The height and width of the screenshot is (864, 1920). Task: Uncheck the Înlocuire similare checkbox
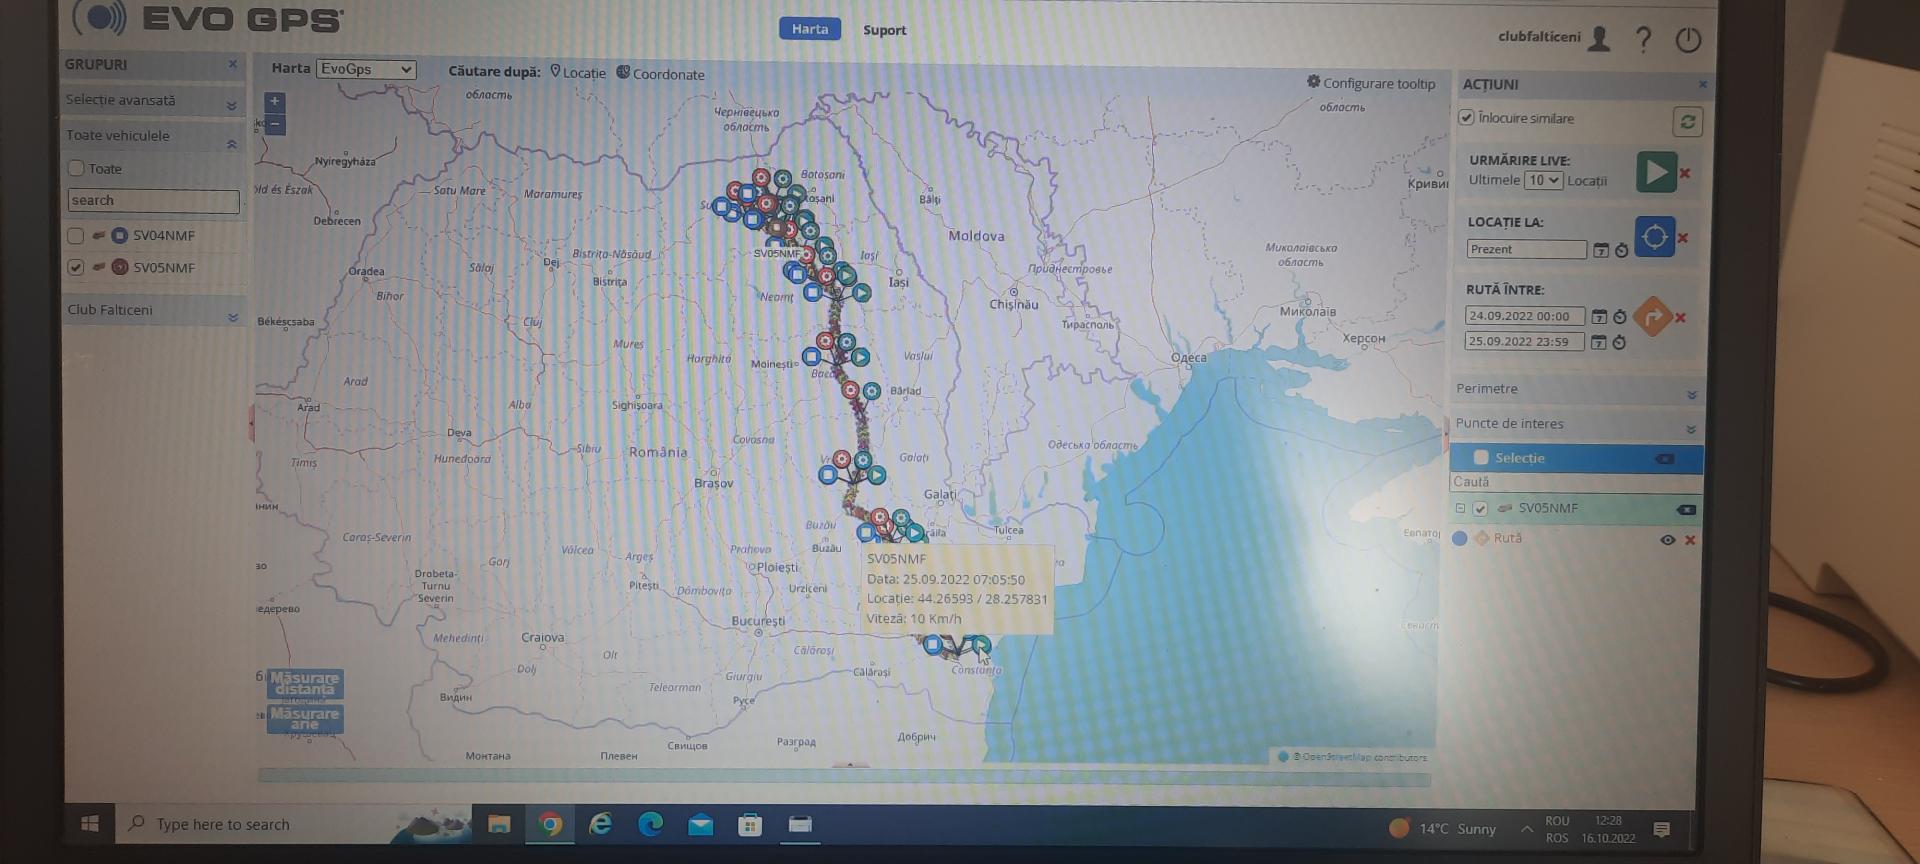[x=1466, y=118]
